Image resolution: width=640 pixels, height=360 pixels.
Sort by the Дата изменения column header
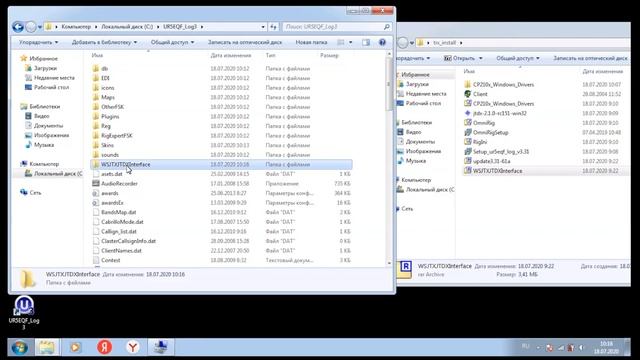(x=231, y=55)
